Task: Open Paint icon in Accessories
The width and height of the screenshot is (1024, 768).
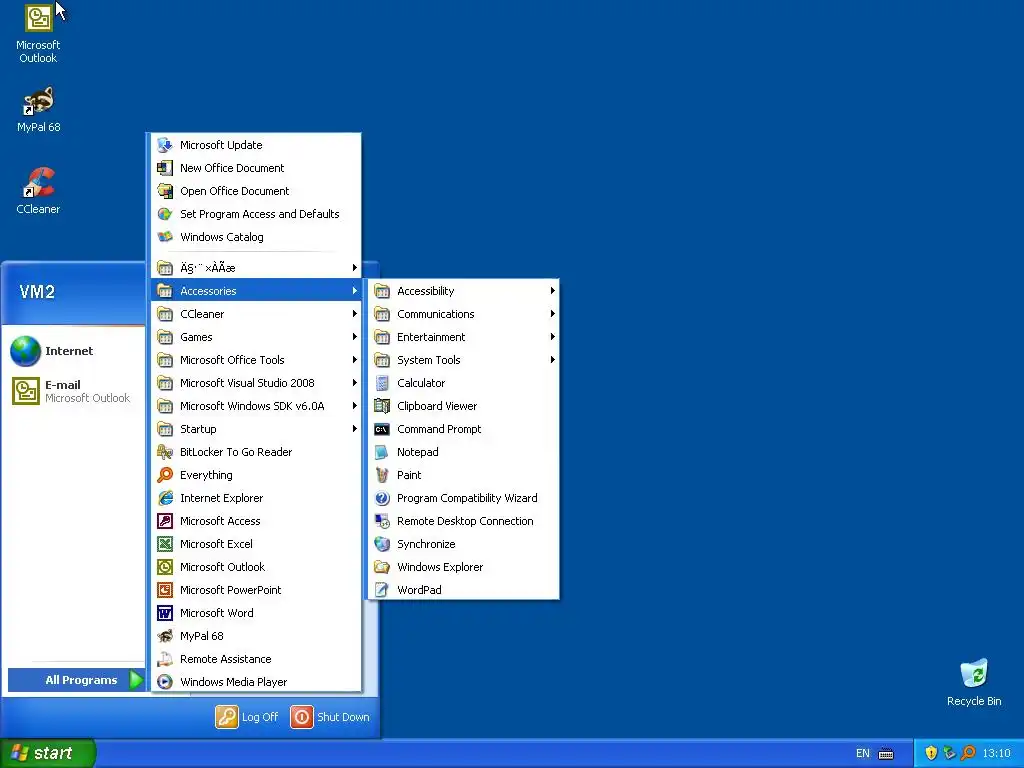Action: [382, 475]
